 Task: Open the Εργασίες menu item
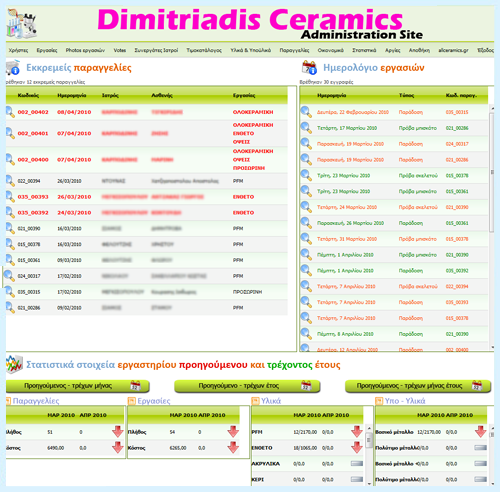[x=47, y=50]
